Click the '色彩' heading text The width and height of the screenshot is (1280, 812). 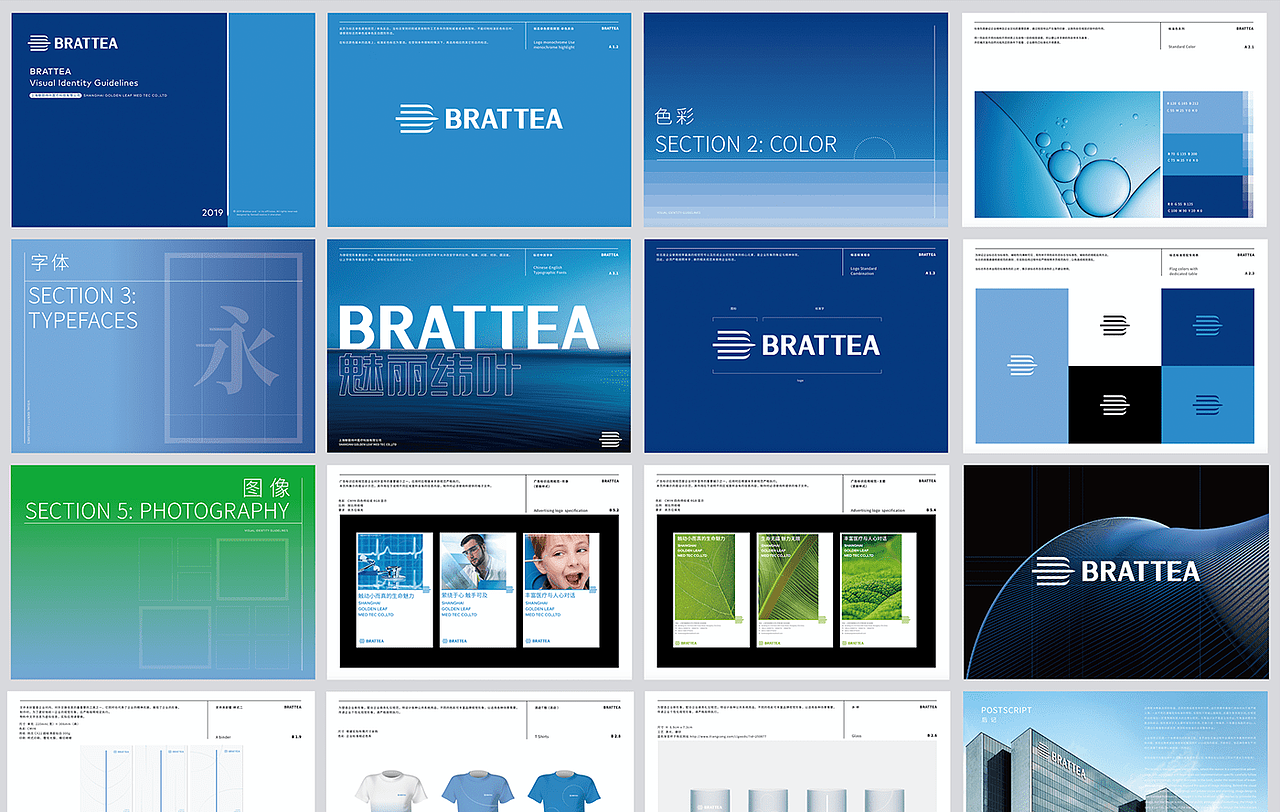point(675,117)
